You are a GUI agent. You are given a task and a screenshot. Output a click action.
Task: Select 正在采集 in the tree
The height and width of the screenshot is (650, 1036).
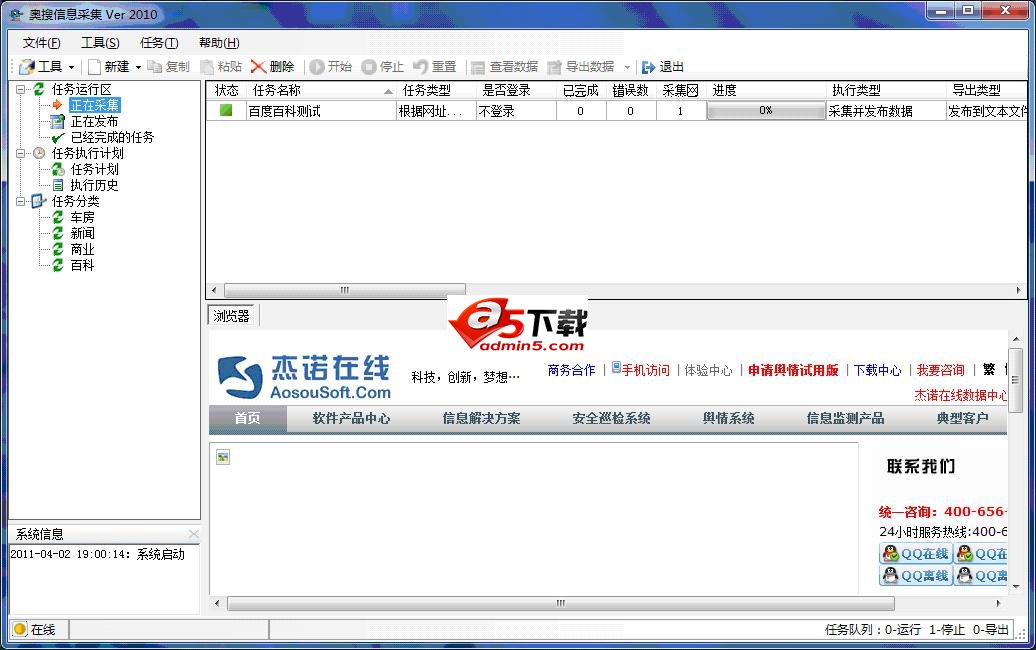(x=94, y=105)
